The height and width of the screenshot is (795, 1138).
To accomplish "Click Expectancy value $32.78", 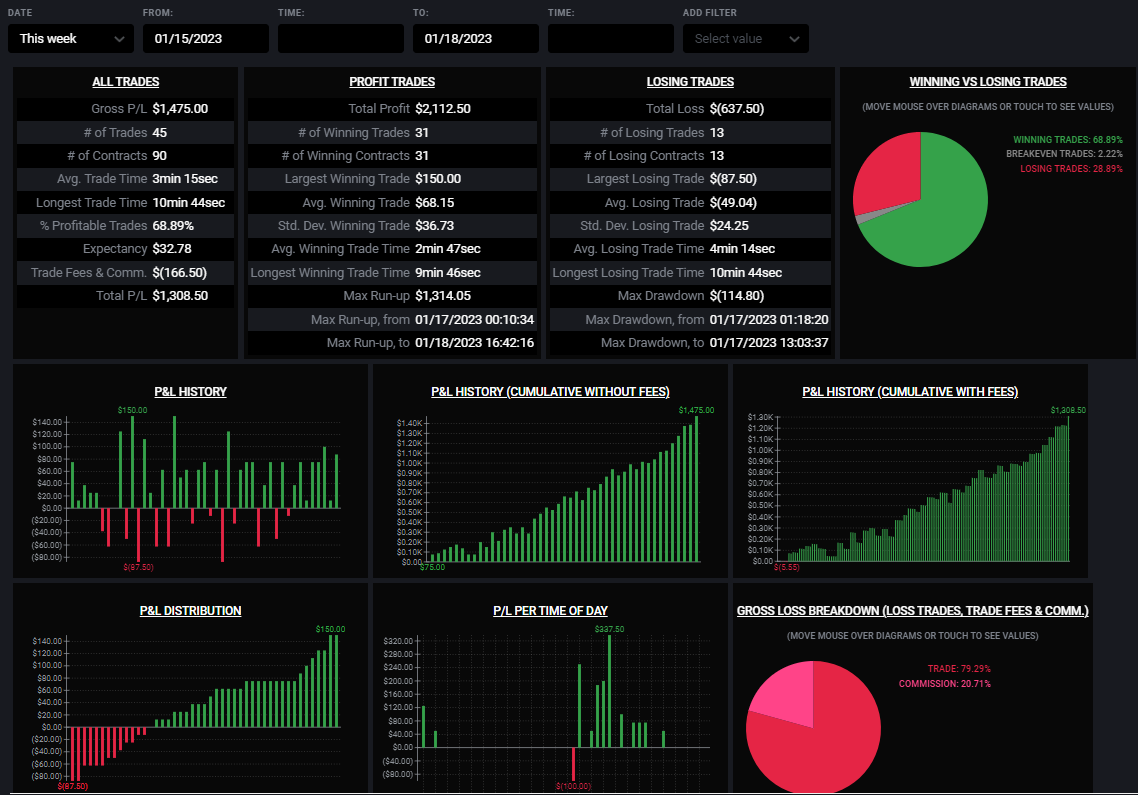I will pyautogui.click(x=172, y=249).
